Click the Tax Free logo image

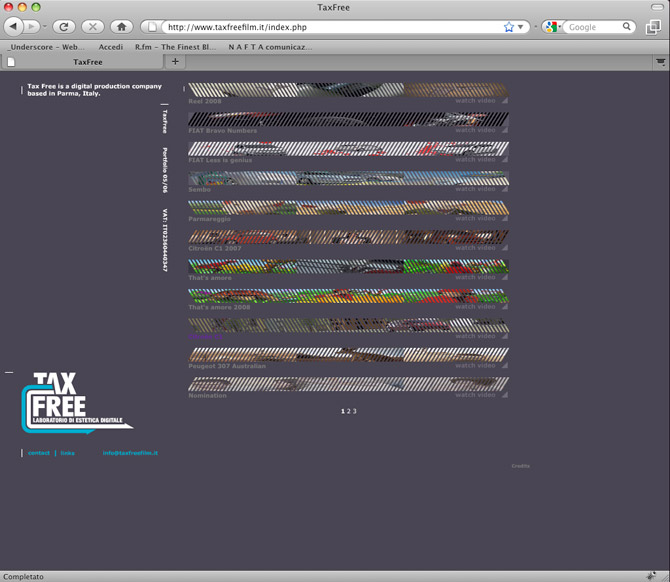coord(77,403)
